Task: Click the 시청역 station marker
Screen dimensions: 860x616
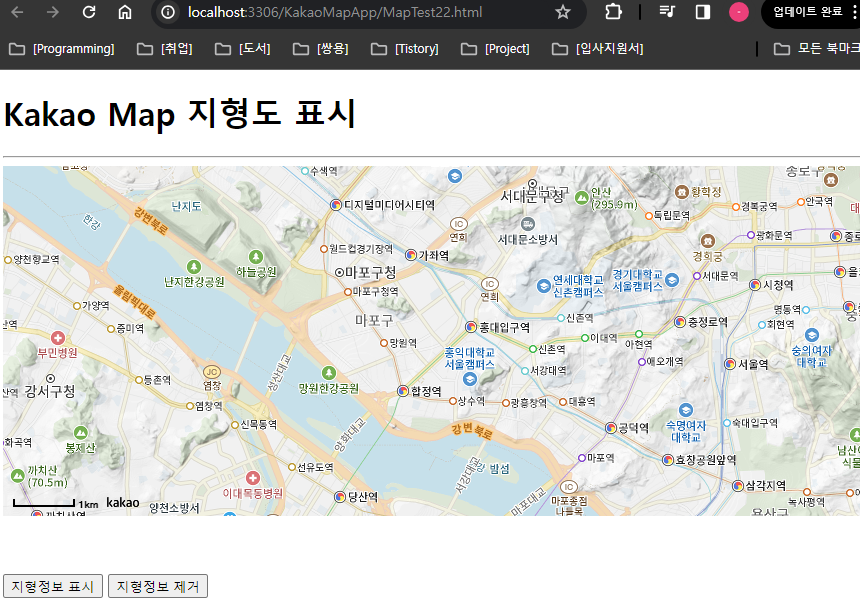Action: click(755, 285)
